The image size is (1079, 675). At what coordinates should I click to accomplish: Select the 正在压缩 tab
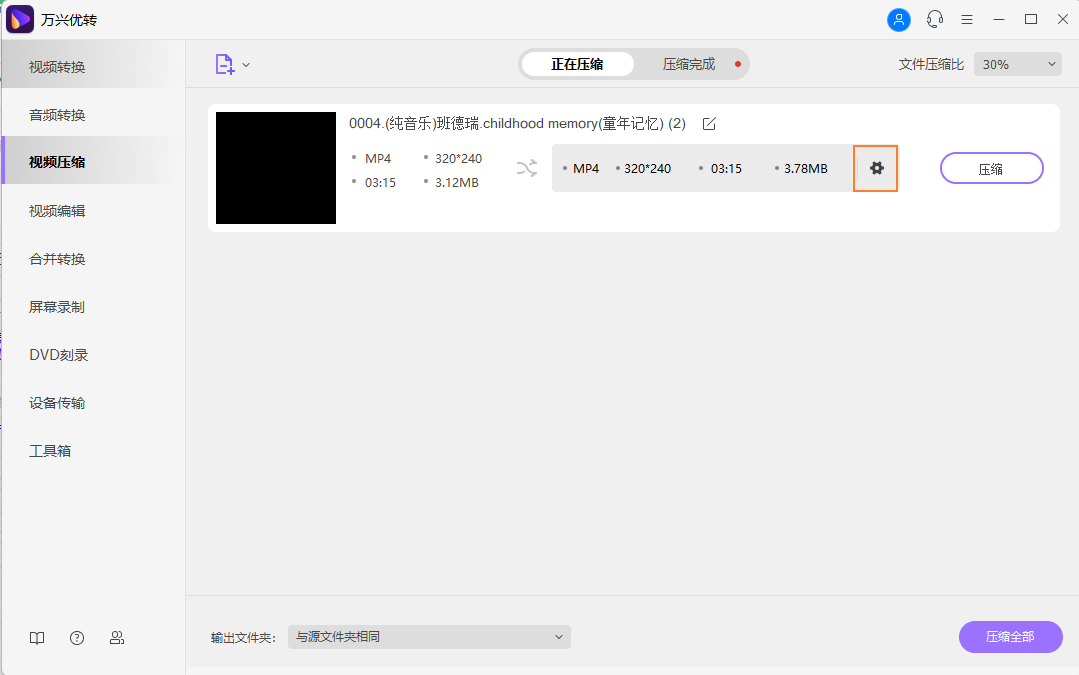(576, 63)
